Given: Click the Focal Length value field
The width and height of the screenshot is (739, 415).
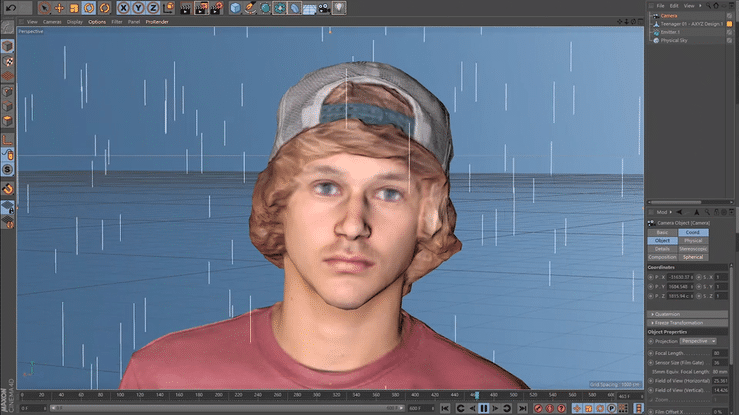Looking at the screenshot, I should pyautogui.click(x=719, y=353).
